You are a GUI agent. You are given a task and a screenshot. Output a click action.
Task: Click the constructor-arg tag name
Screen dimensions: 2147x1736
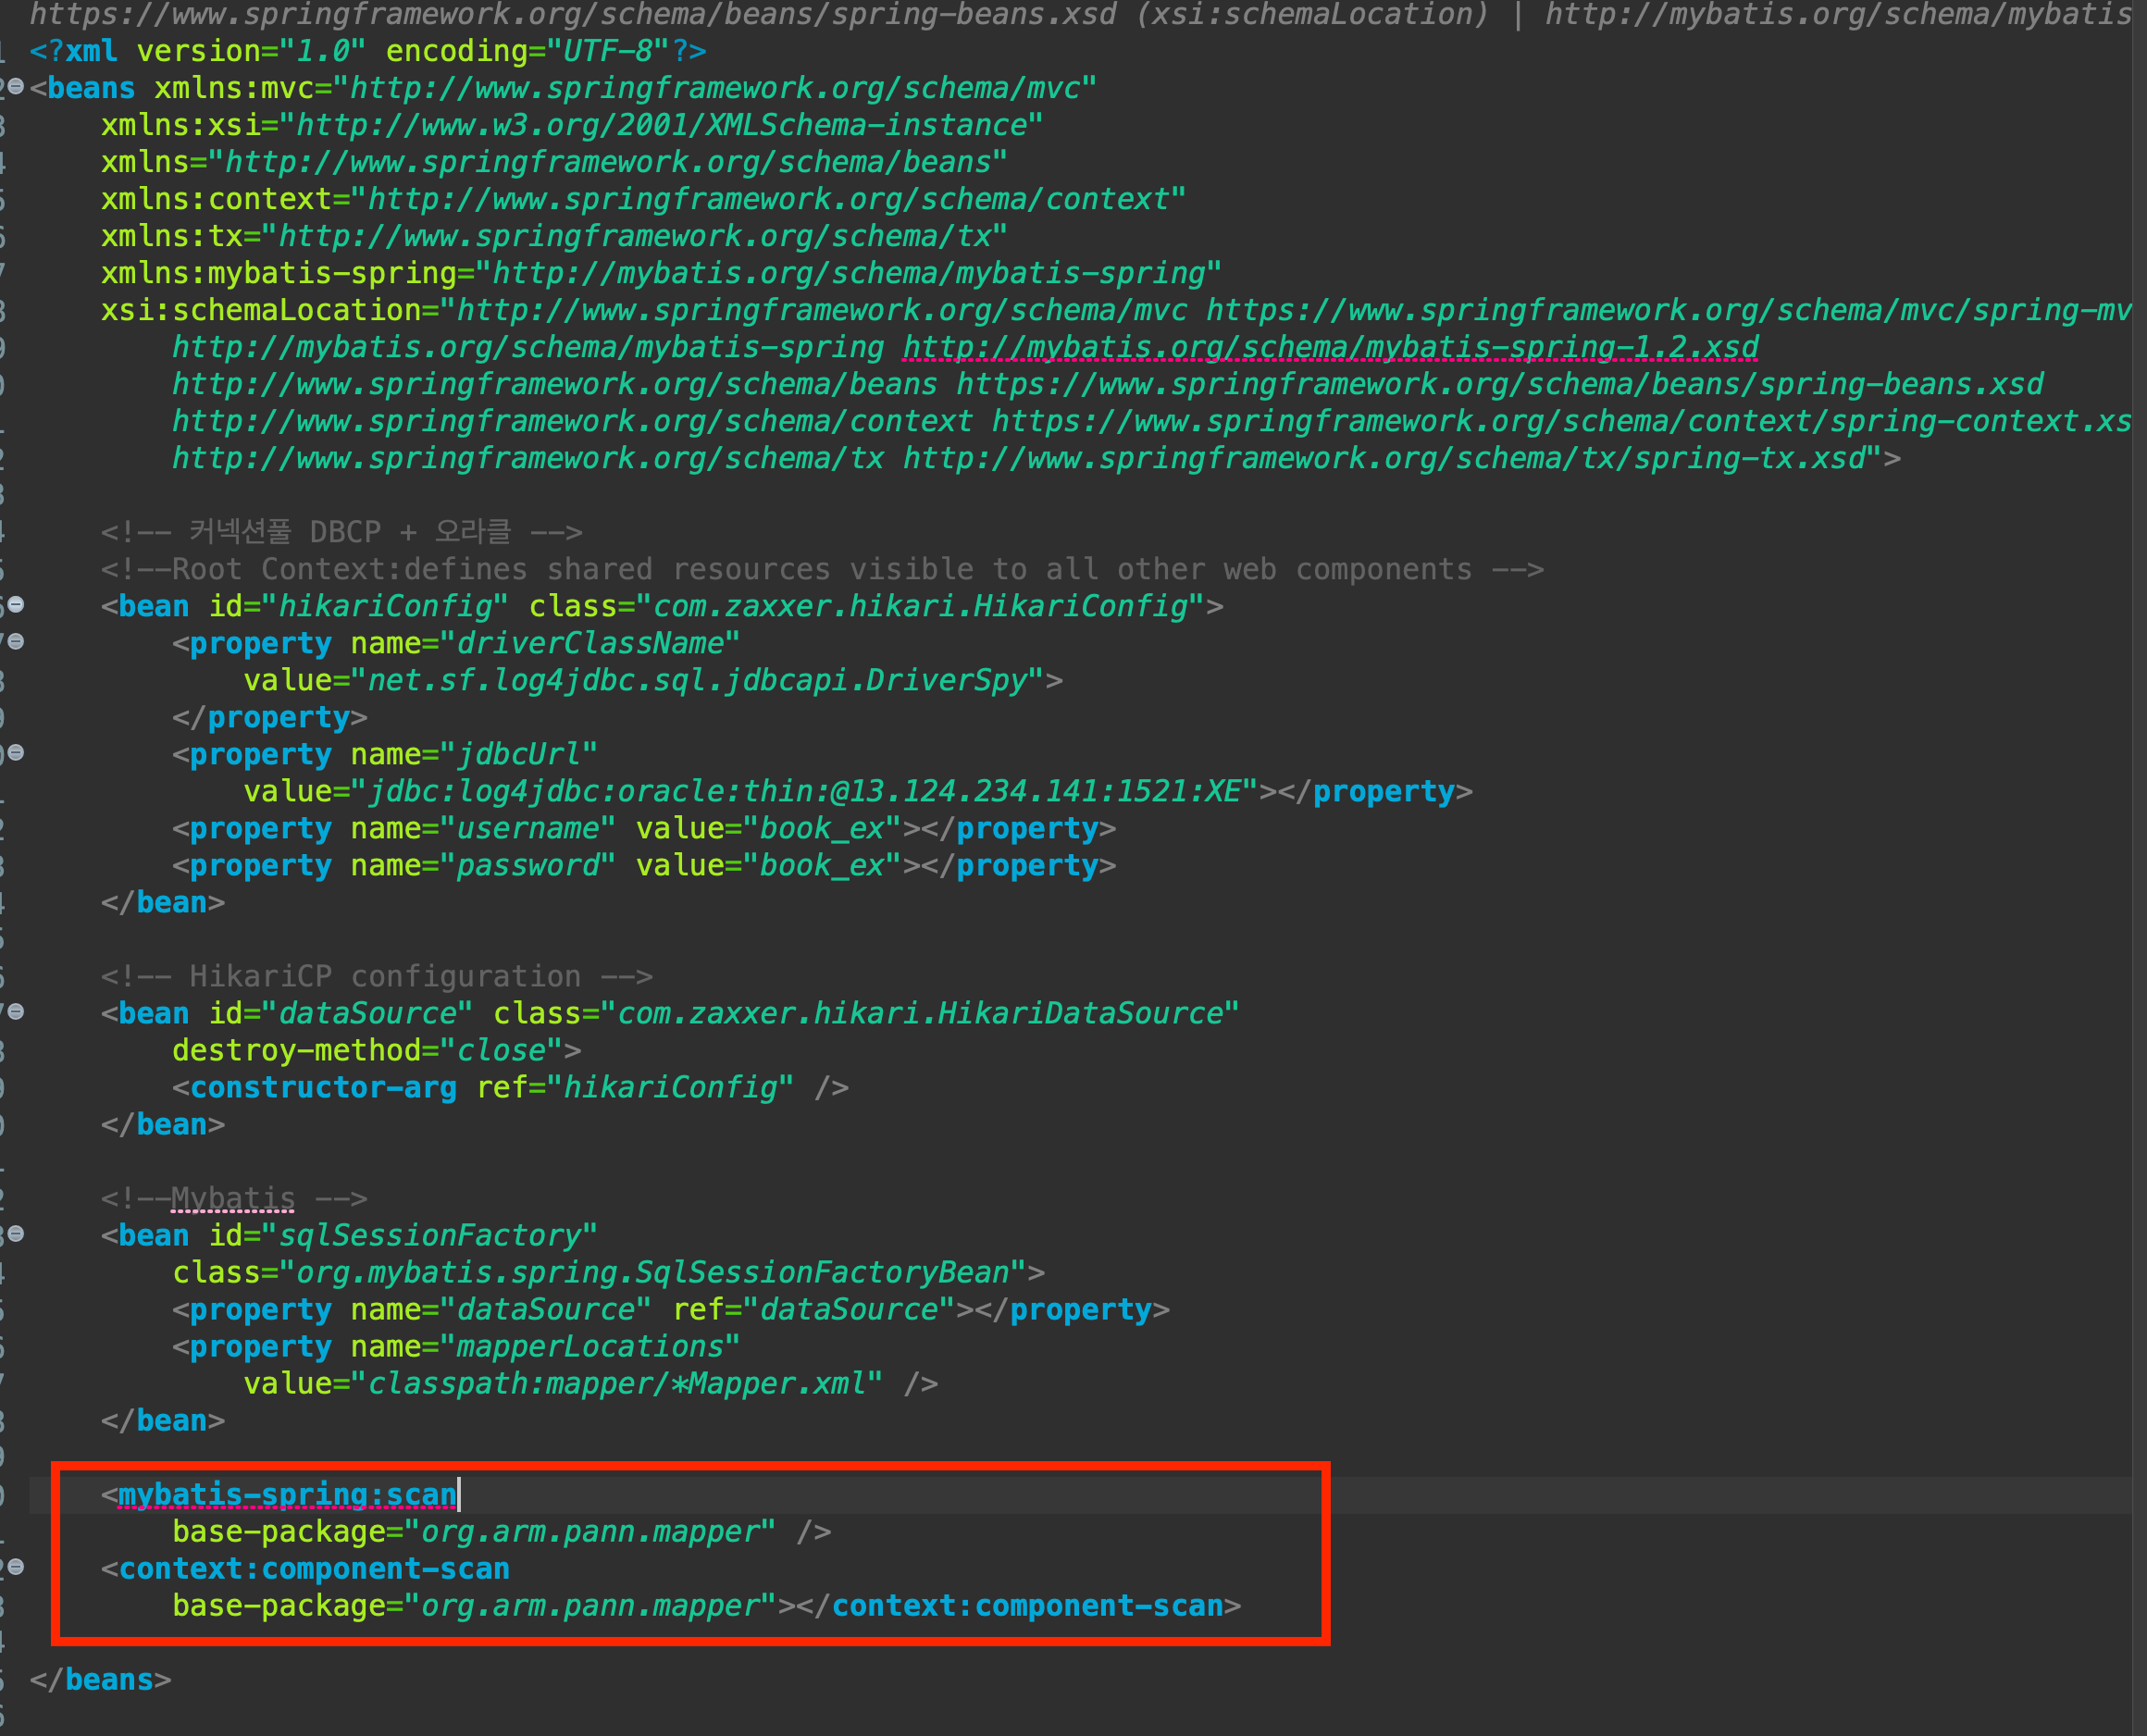(x=323, y=1088)
